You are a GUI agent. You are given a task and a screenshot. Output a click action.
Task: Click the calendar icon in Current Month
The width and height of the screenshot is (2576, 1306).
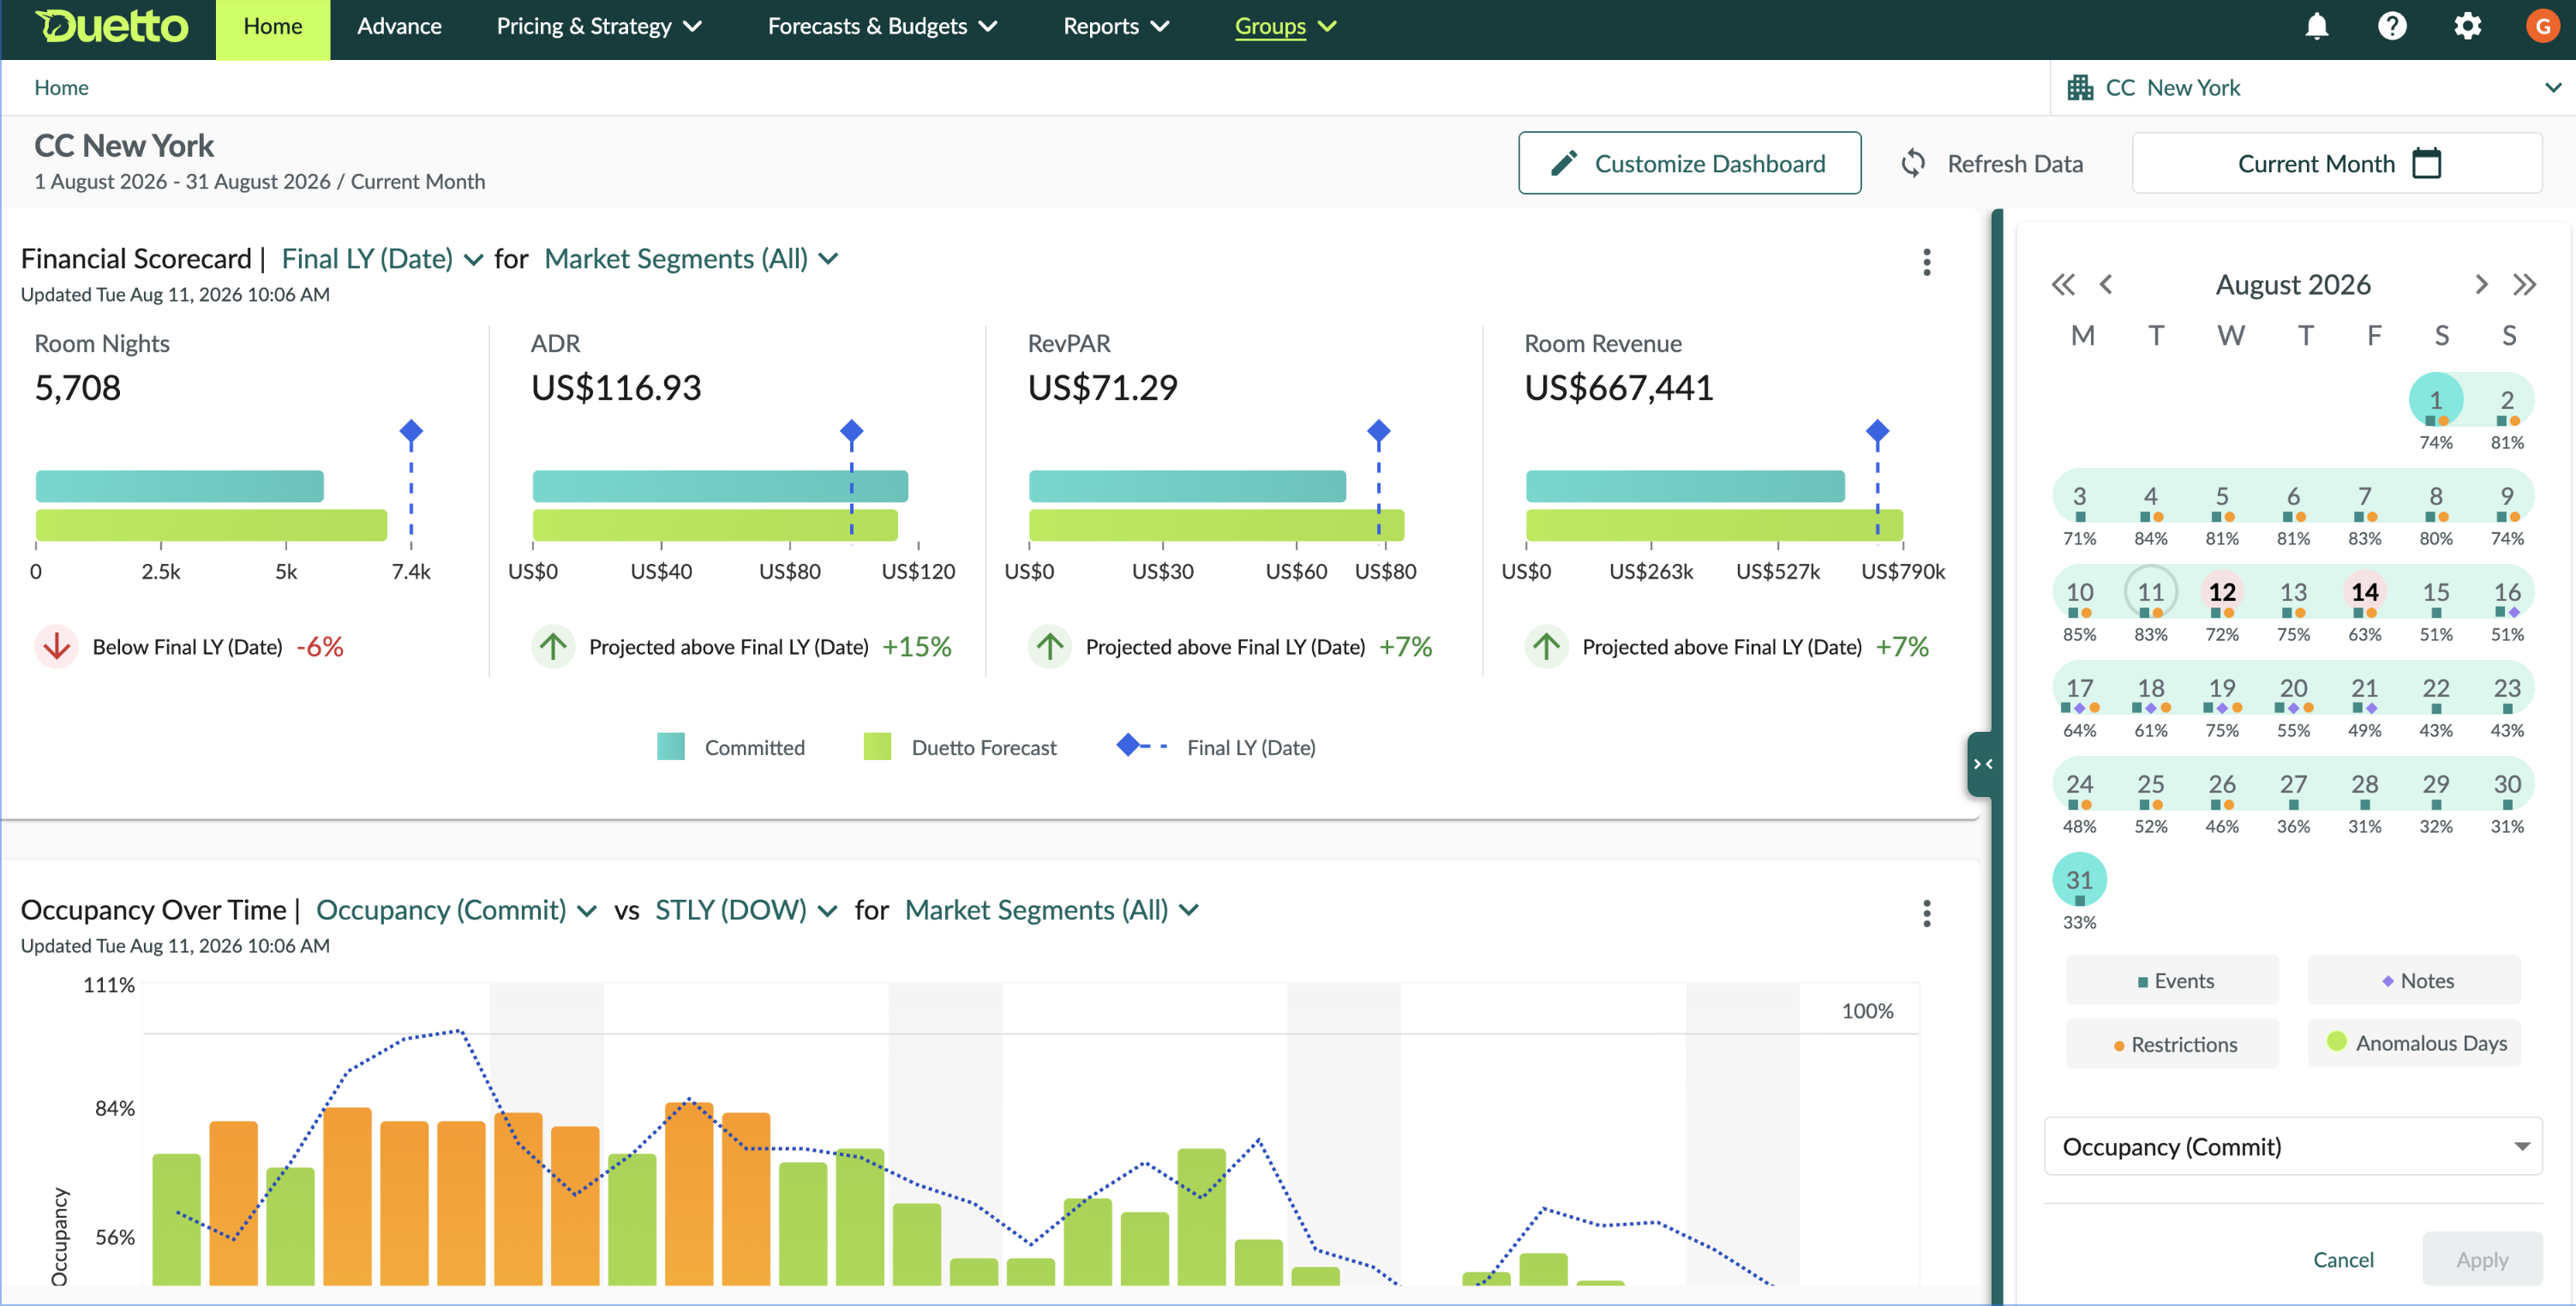2427,163
